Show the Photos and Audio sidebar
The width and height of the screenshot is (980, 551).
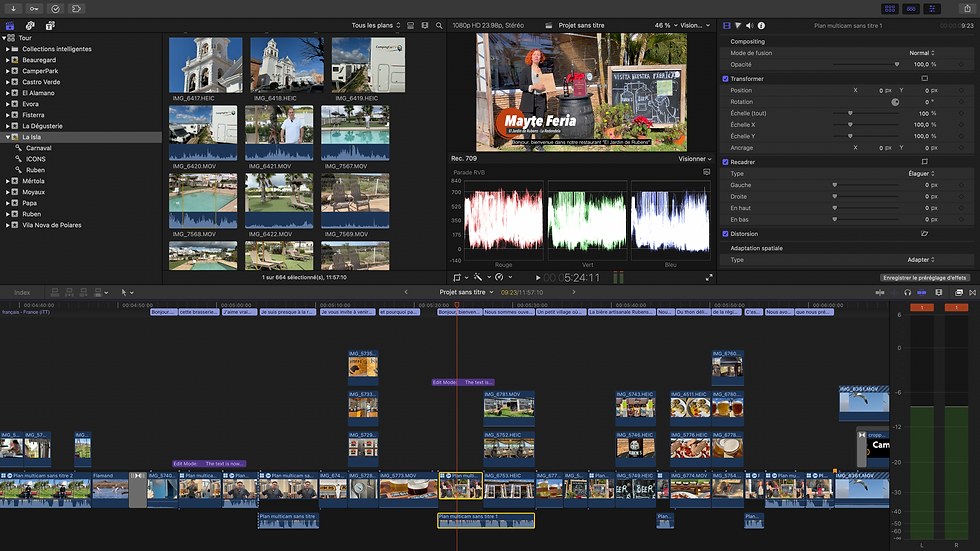click(30, 25)
